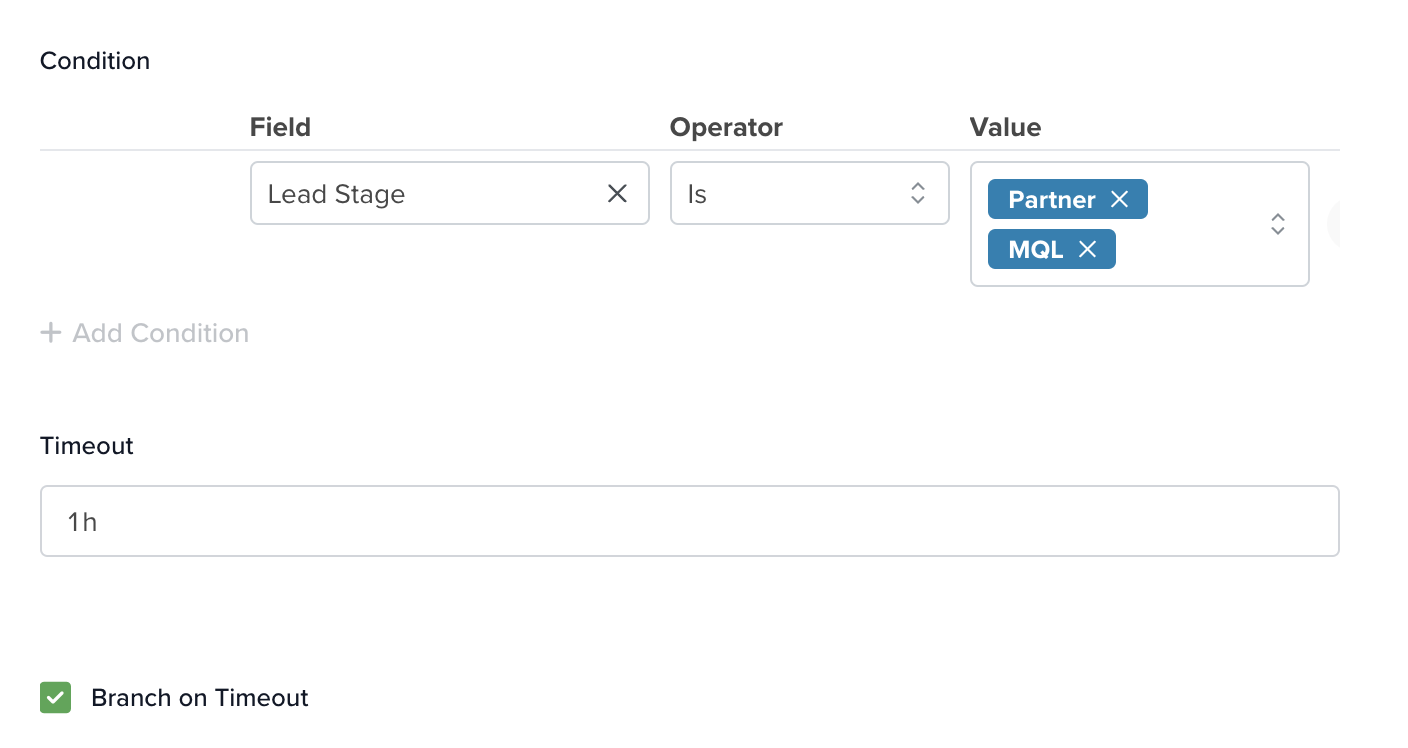
Task: Click the Field column header
Action: point(280,127)
